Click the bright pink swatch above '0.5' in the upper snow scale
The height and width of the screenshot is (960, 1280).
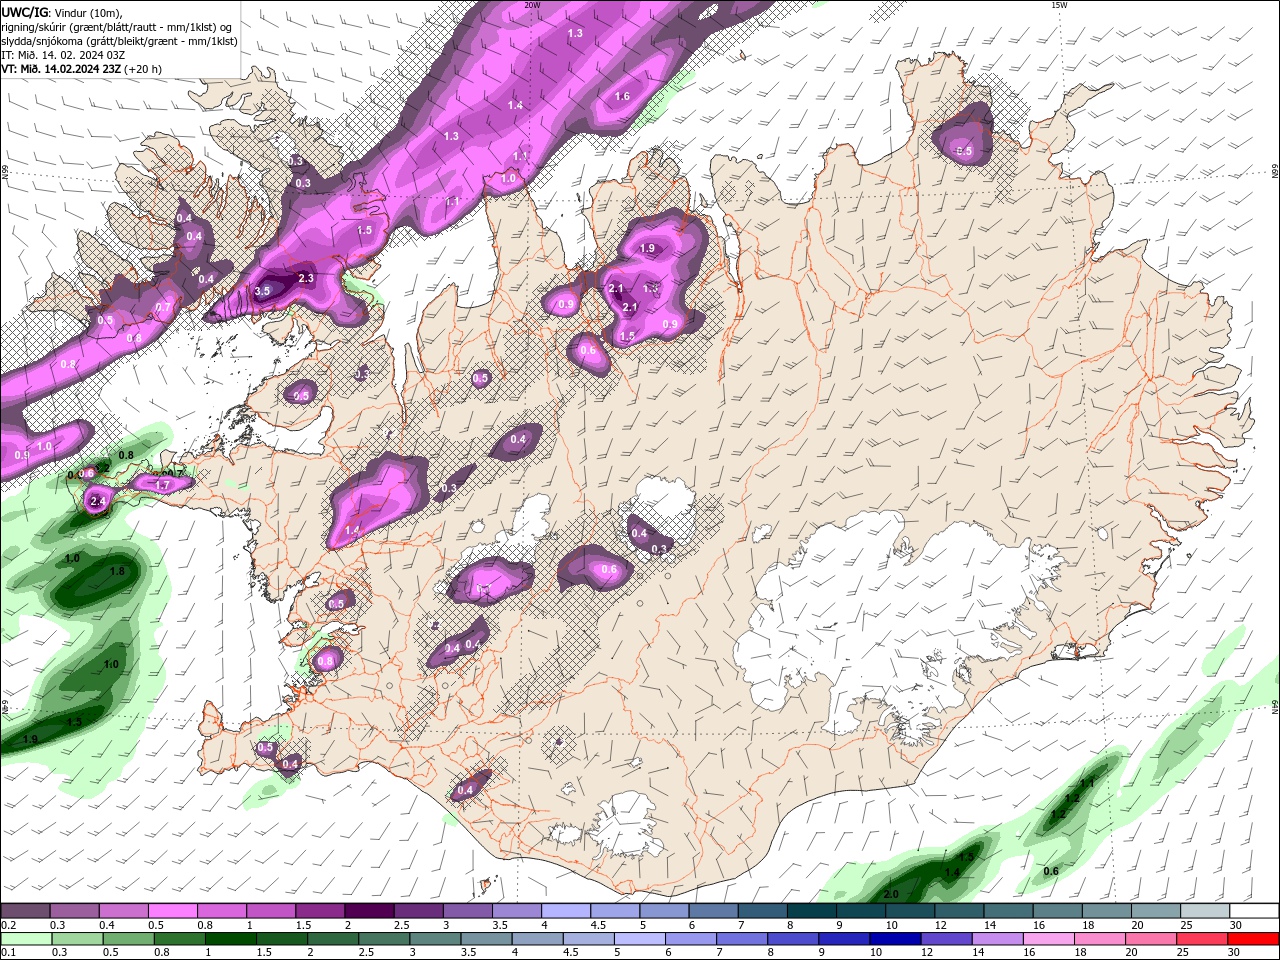click(x=172, y=911)
